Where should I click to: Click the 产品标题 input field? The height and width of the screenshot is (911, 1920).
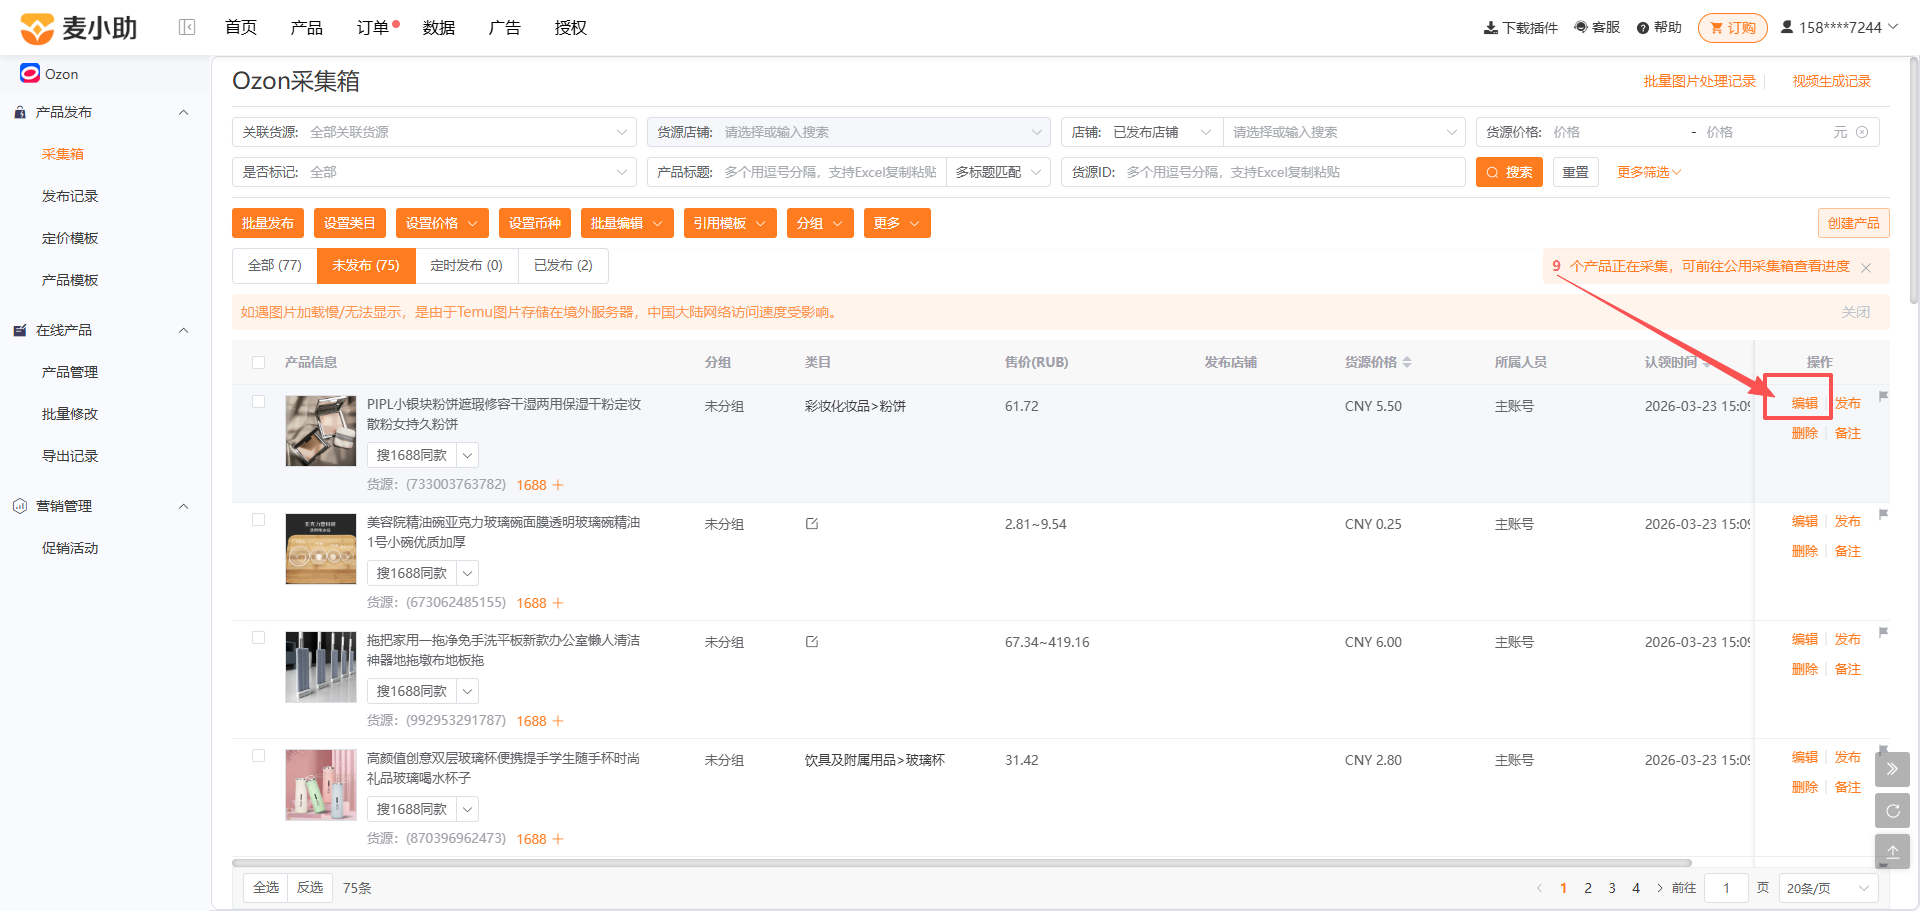(796, 172)
